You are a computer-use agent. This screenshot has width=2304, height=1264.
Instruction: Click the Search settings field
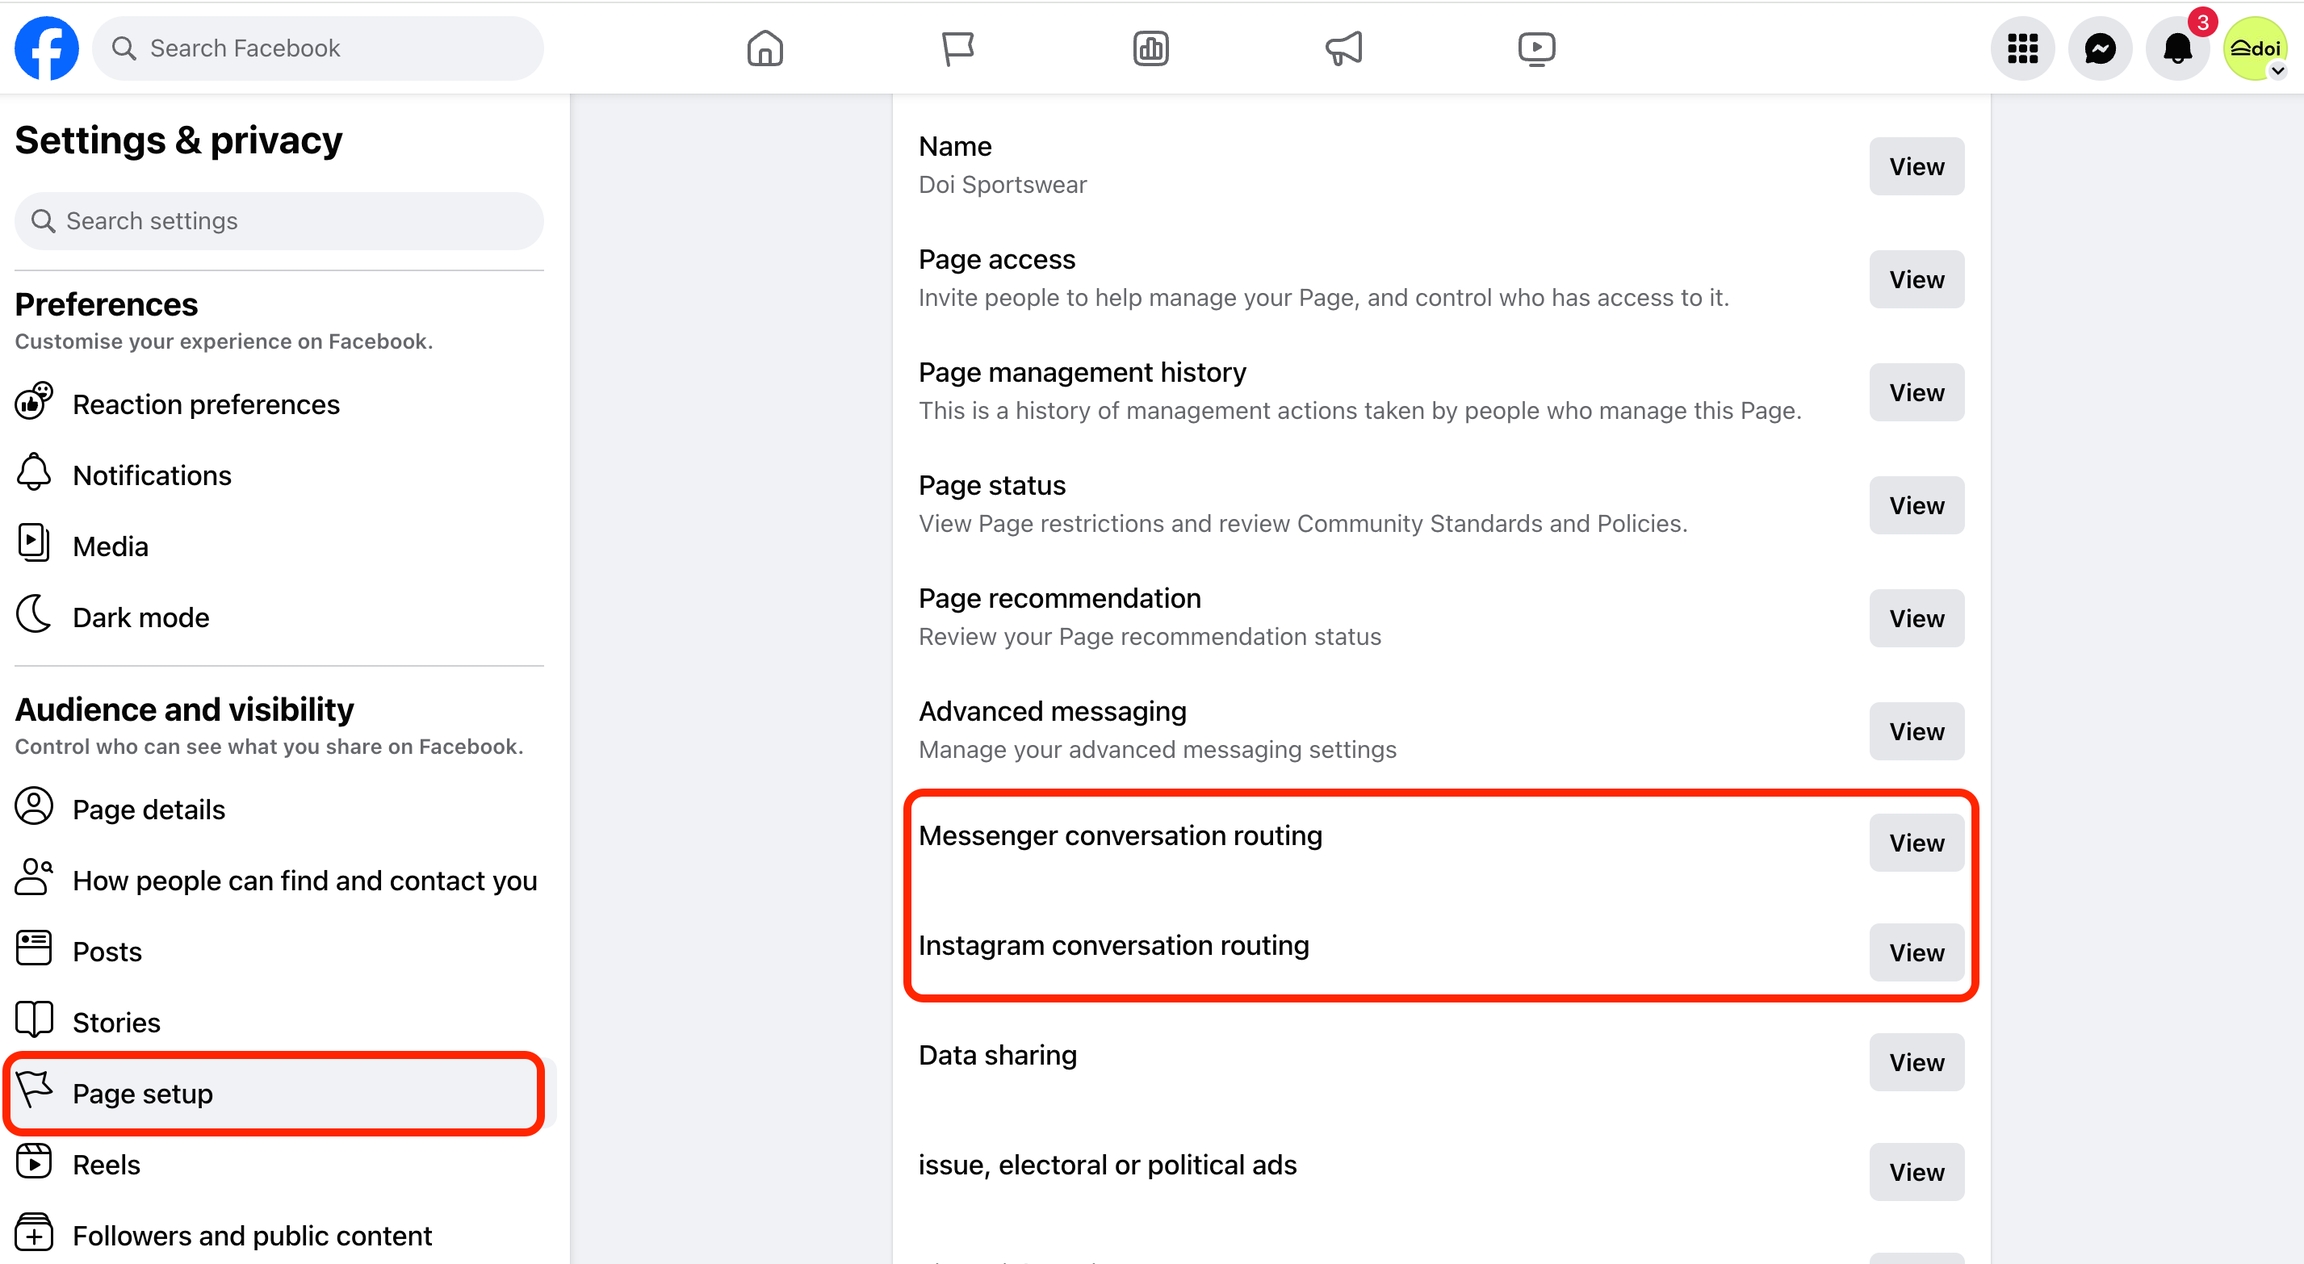tap(290, 221)
